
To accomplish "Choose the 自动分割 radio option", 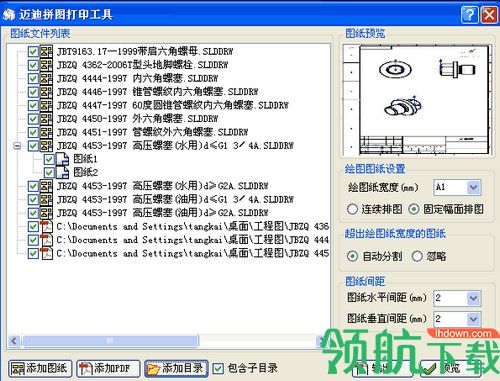I will pyautogui.click(x=352, y=256).
